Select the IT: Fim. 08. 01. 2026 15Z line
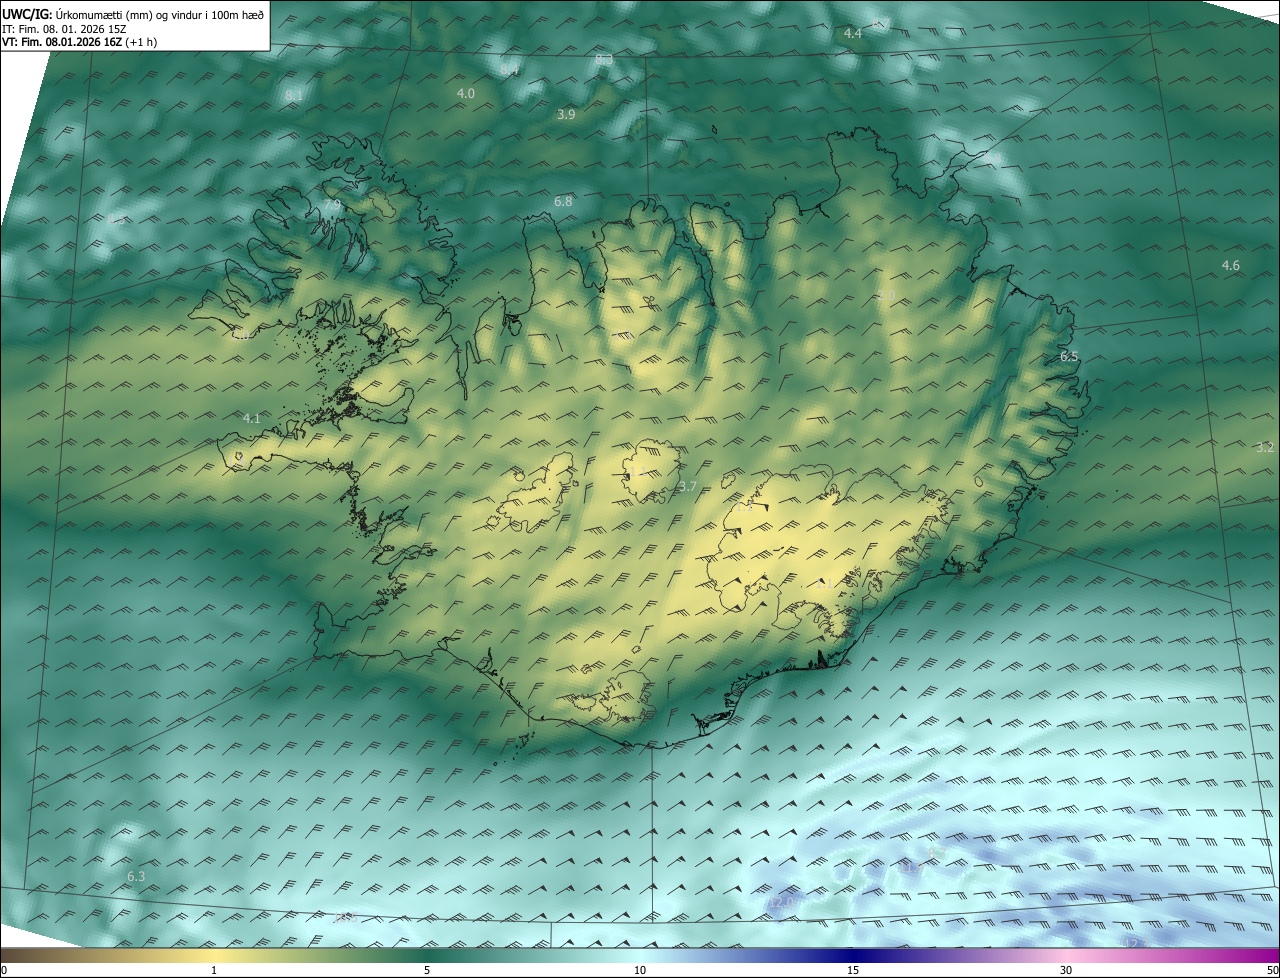The image size is (1280, 978). coord(64,28)
